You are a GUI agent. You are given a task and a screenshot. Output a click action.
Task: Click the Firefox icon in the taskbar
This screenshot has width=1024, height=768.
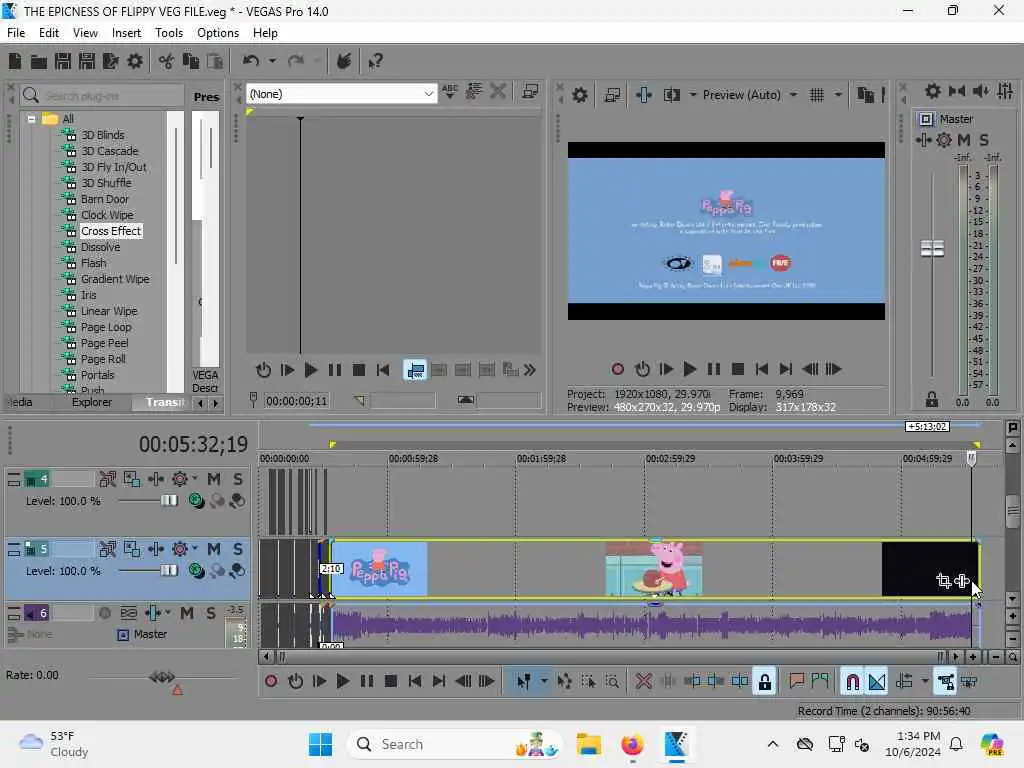click(x=632, y=744)
